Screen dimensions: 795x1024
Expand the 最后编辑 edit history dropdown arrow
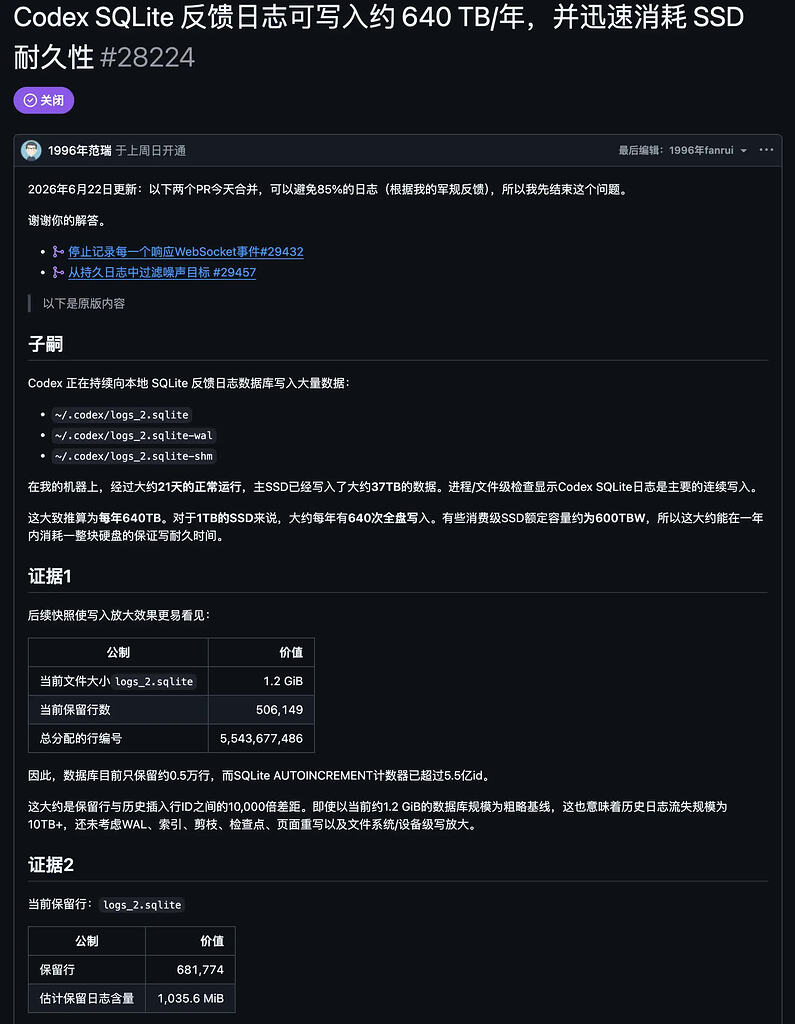pos(743,151)
